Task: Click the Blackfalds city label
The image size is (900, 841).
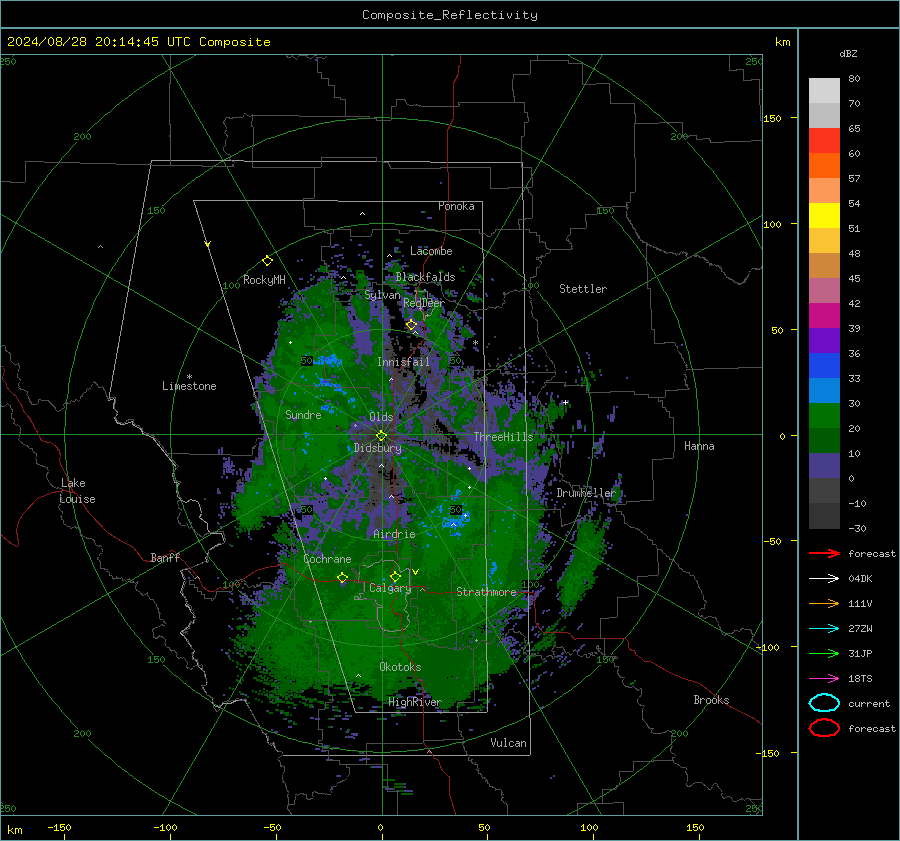Action: (425, 277)
